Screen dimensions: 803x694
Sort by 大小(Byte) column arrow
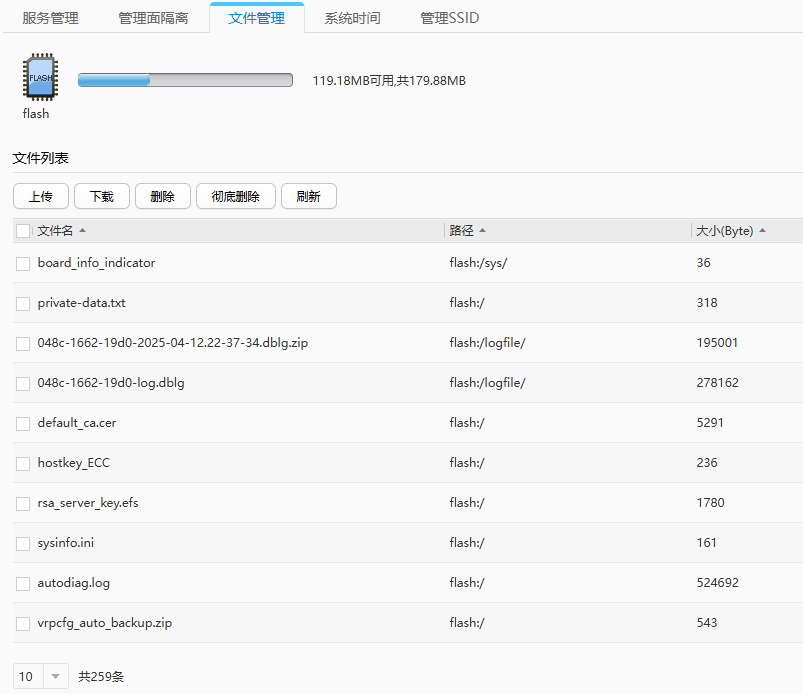coord(762,231)
